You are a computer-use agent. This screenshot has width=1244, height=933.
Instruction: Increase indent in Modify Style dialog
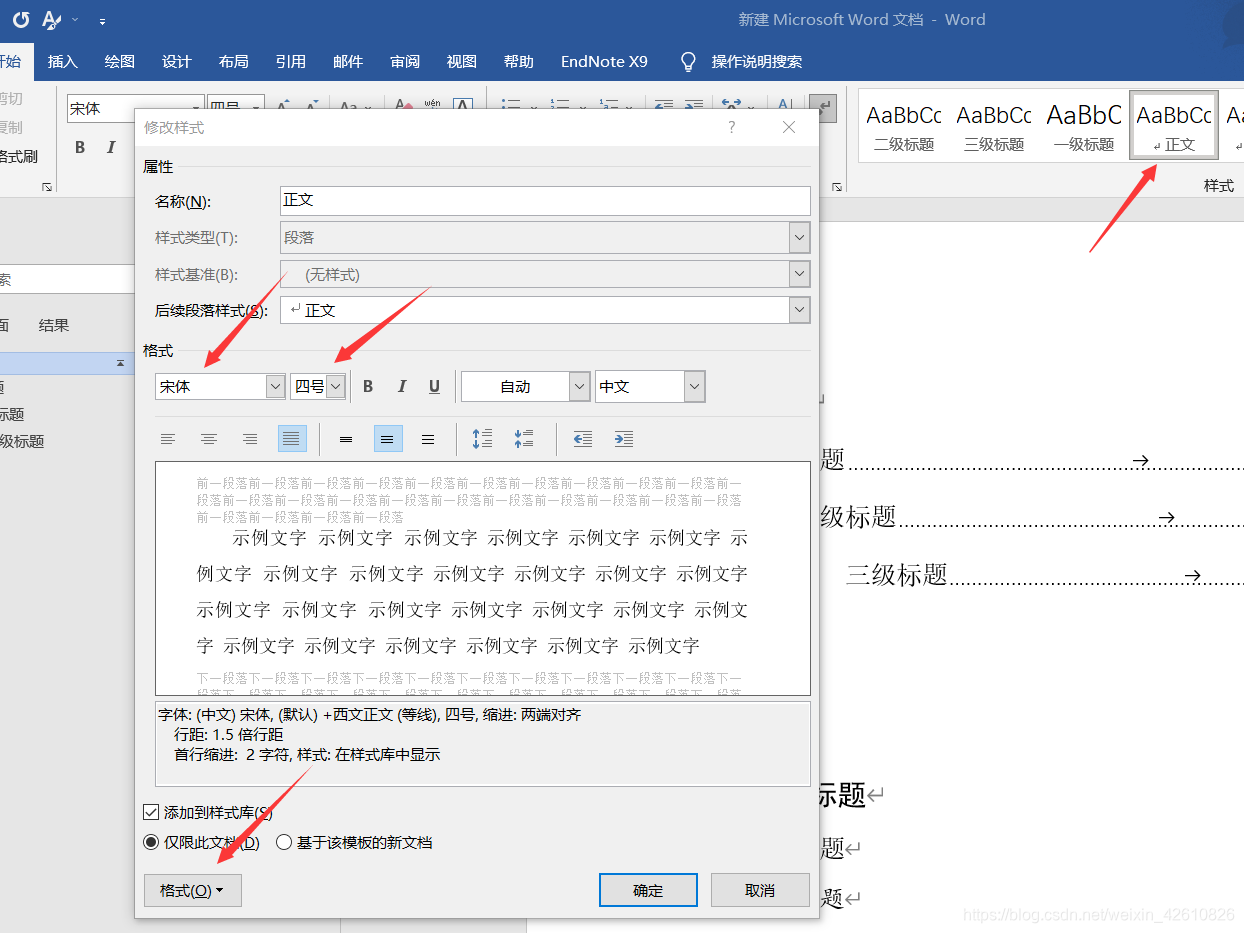tap(623, 438)
